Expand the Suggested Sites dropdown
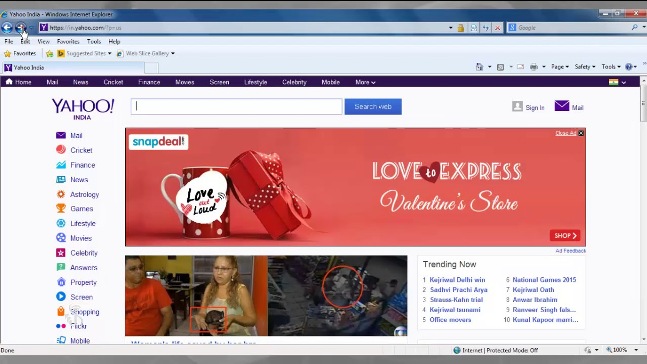Image resolution: width=647 pixels, height=364 pixels. click(110, 54)
